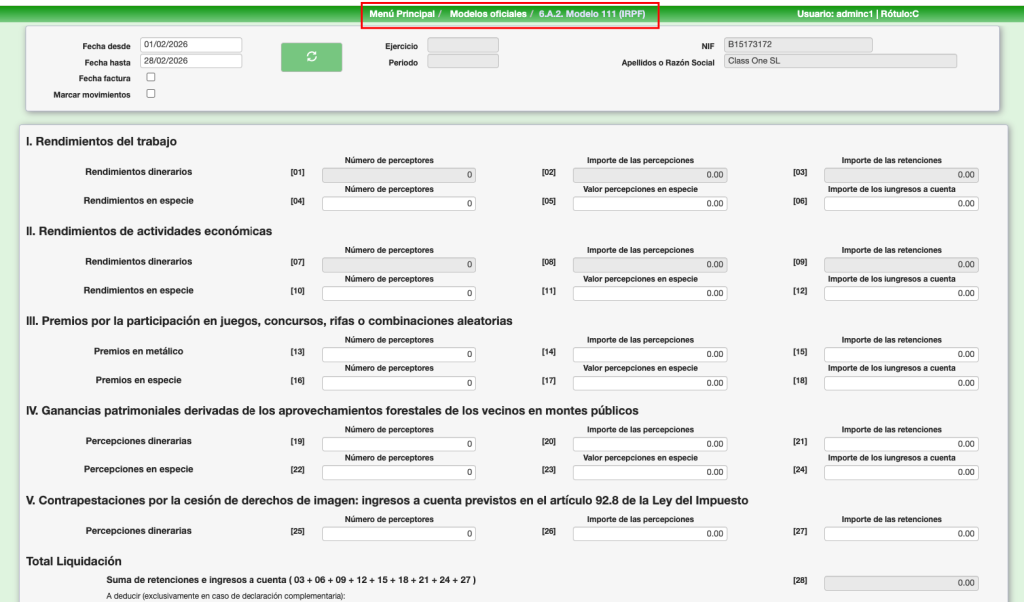Focus field [13] premios en metálico perceptores
The image size is (1024, 602).
(x=398, y=354)
